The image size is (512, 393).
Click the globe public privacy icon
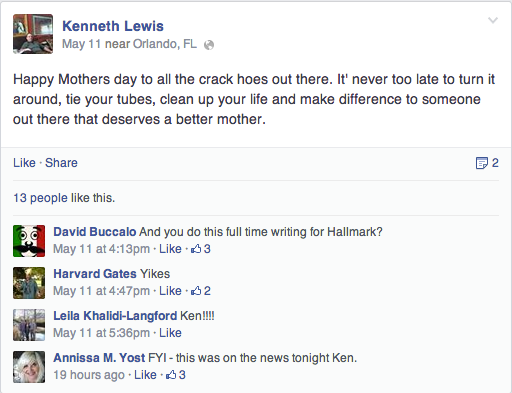[x=209, y=45]
